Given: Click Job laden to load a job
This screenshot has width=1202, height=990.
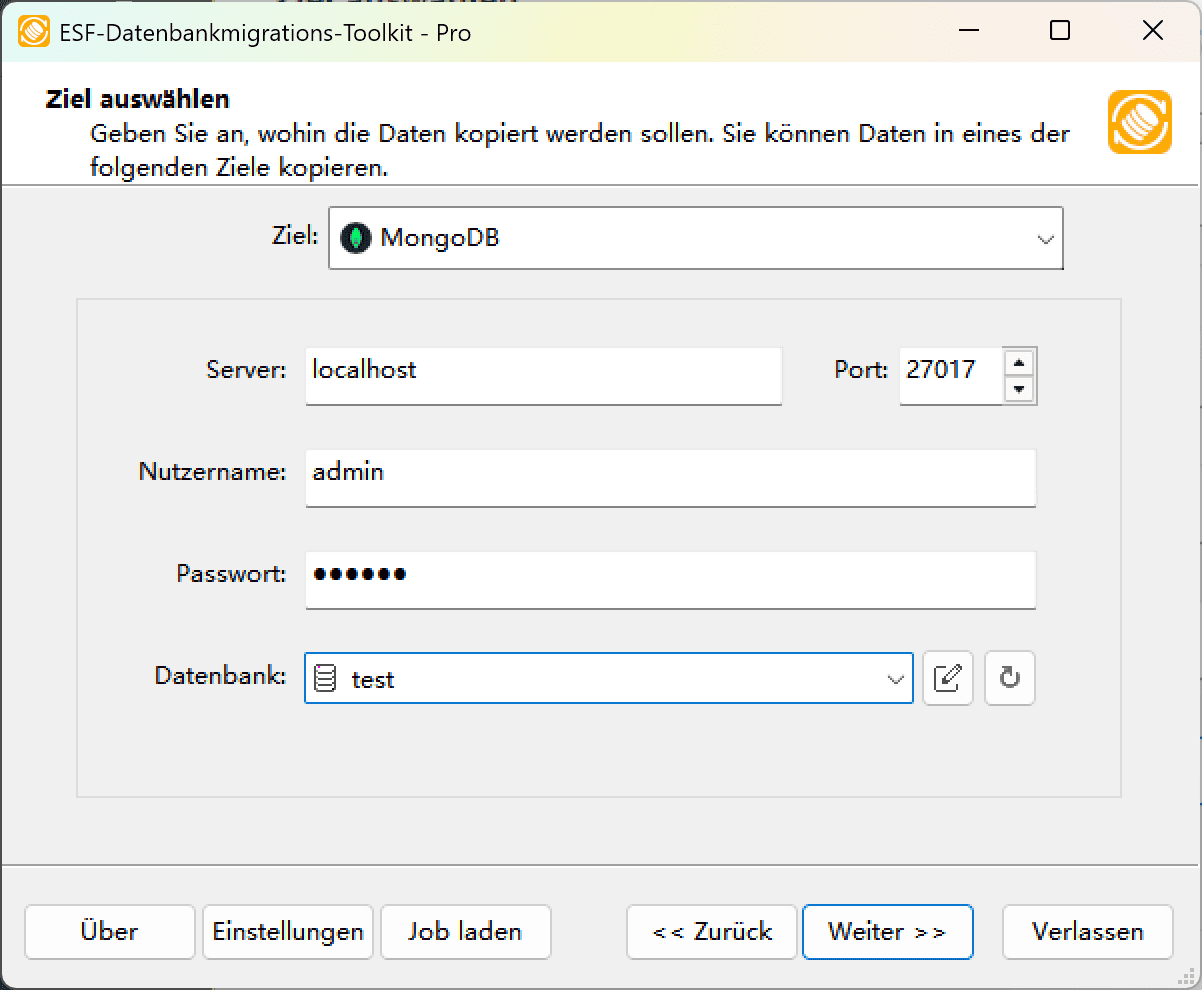Looking at the screenshot, I should [x=465, y=931].
